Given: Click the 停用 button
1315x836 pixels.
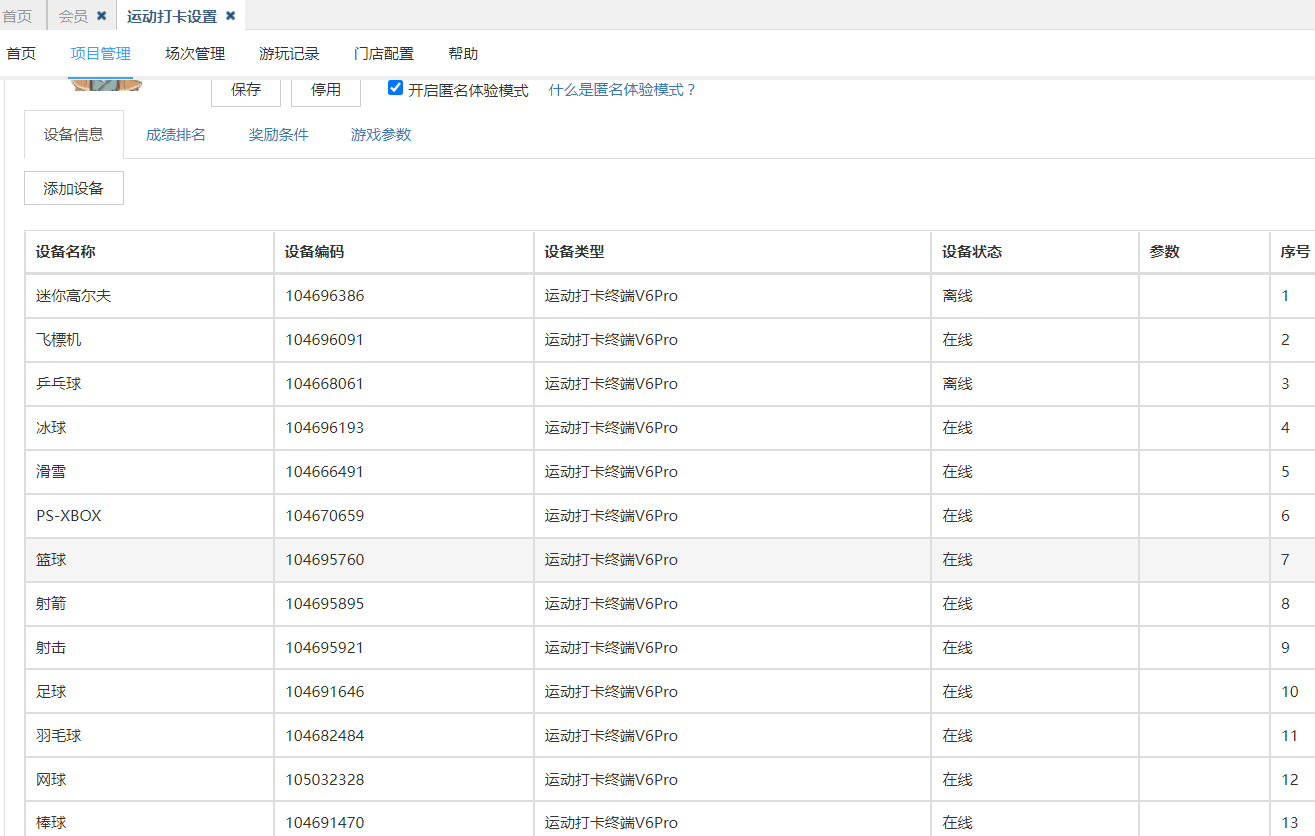Looking at the screenshot, I should pos(326,89).
